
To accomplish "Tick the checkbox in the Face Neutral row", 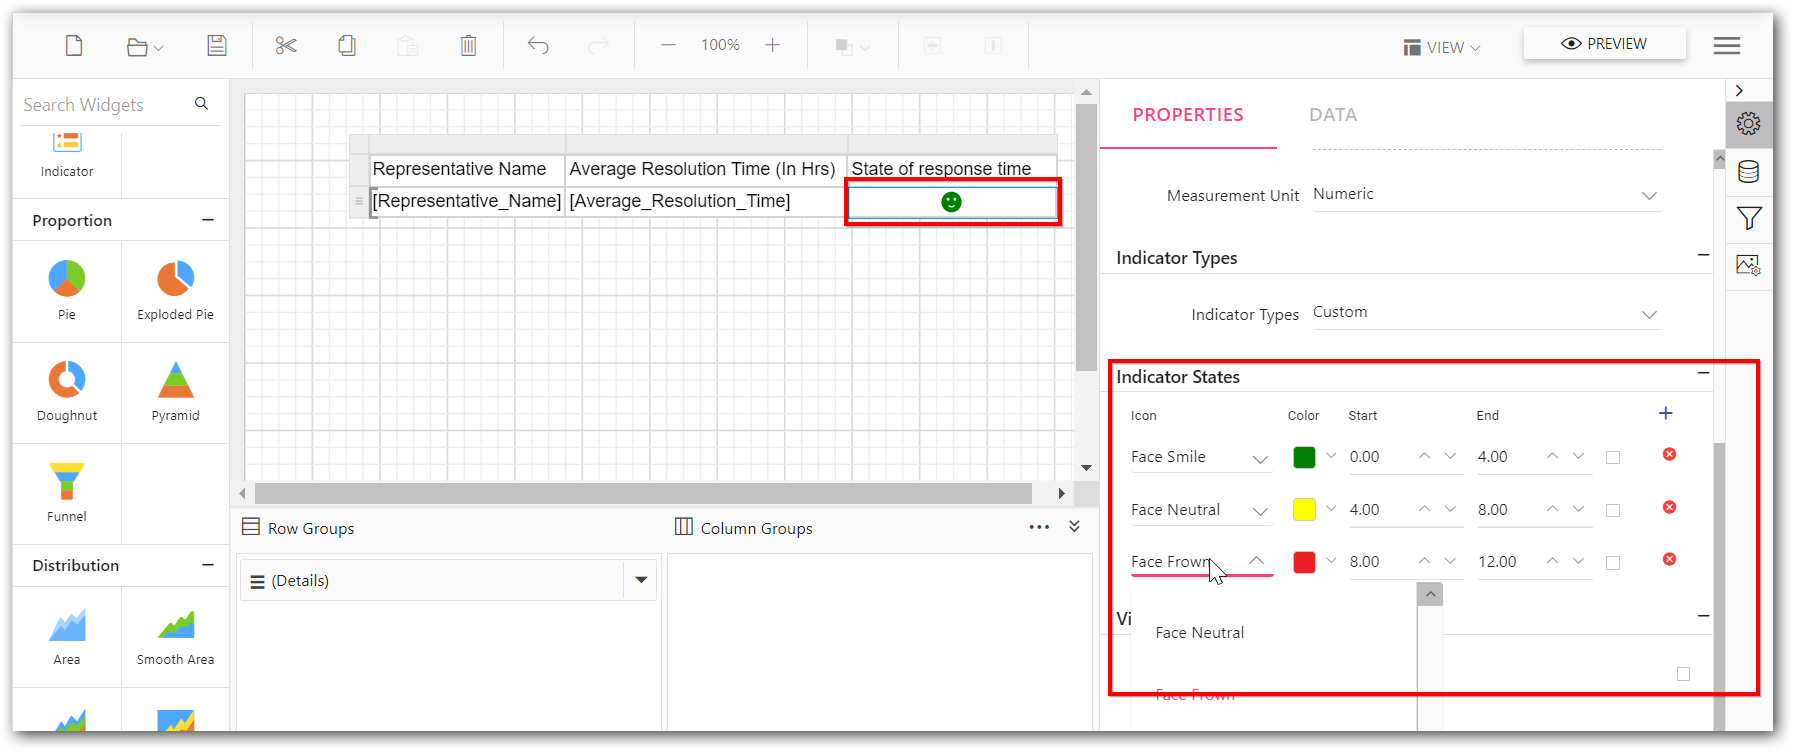I will 1613,510.
